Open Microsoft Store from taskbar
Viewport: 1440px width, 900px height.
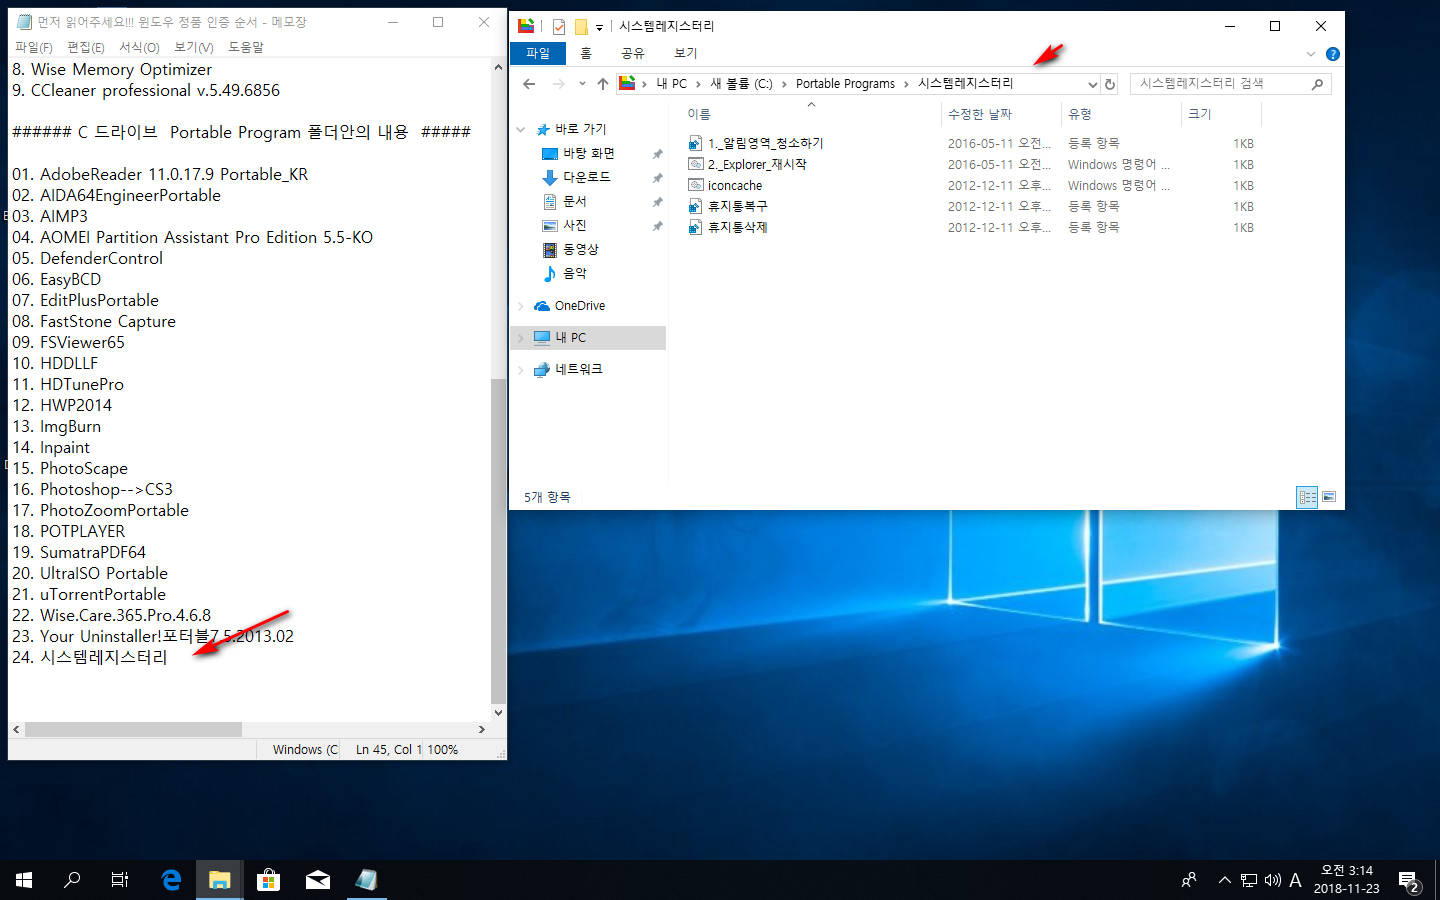click(x=268, y=880)
